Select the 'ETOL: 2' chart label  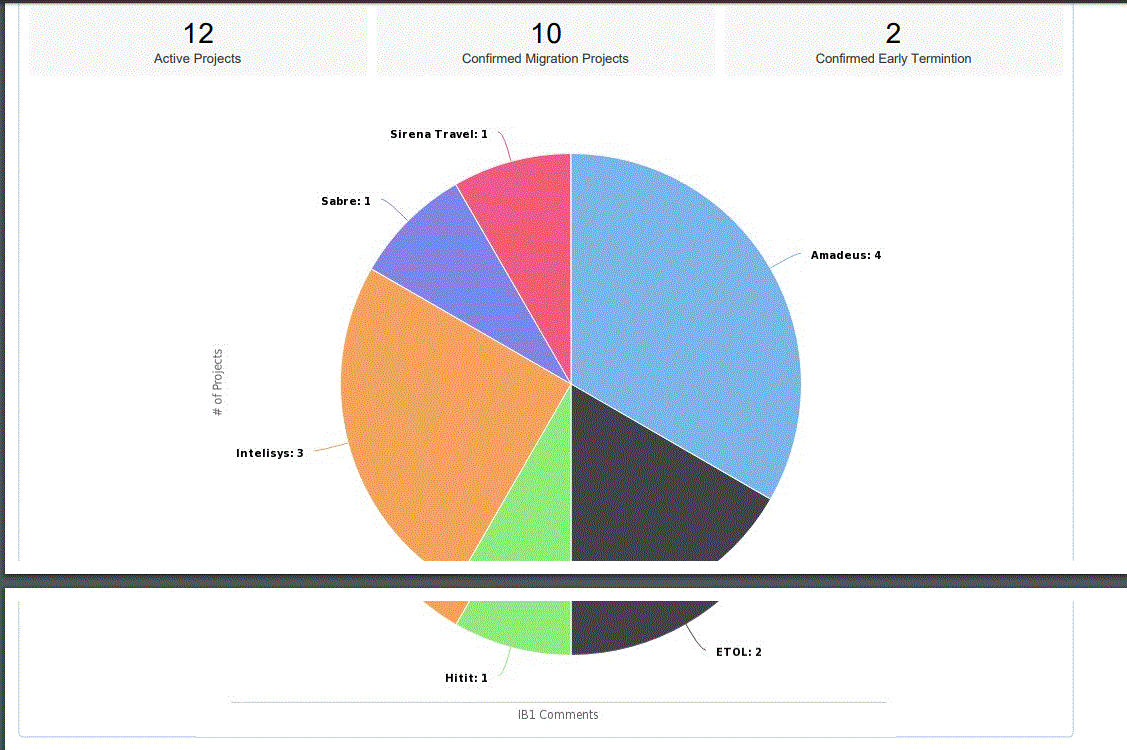coord(738,652)
